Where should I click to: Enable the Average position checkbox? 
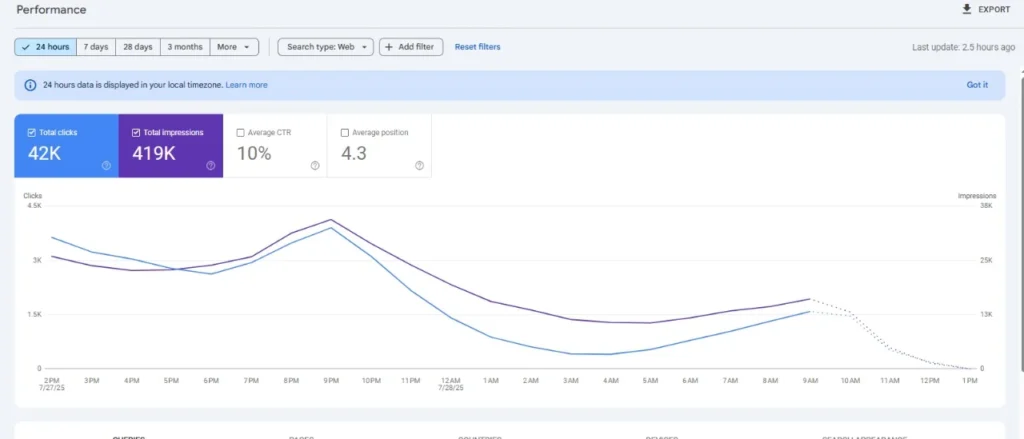pos(345,132)
